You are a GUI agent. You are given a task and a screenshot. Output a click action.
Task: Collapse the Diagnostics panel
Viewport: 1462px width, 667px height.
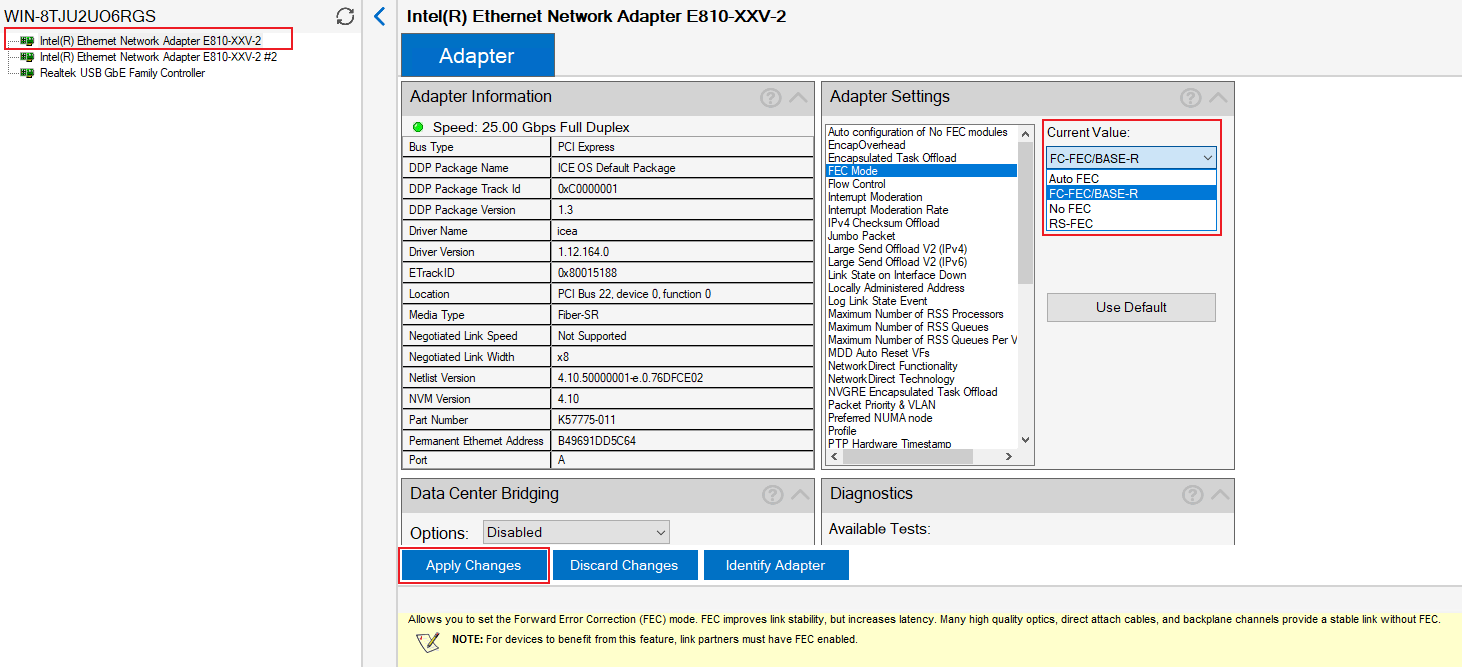pyautogui.click(x=1220, y=495)
